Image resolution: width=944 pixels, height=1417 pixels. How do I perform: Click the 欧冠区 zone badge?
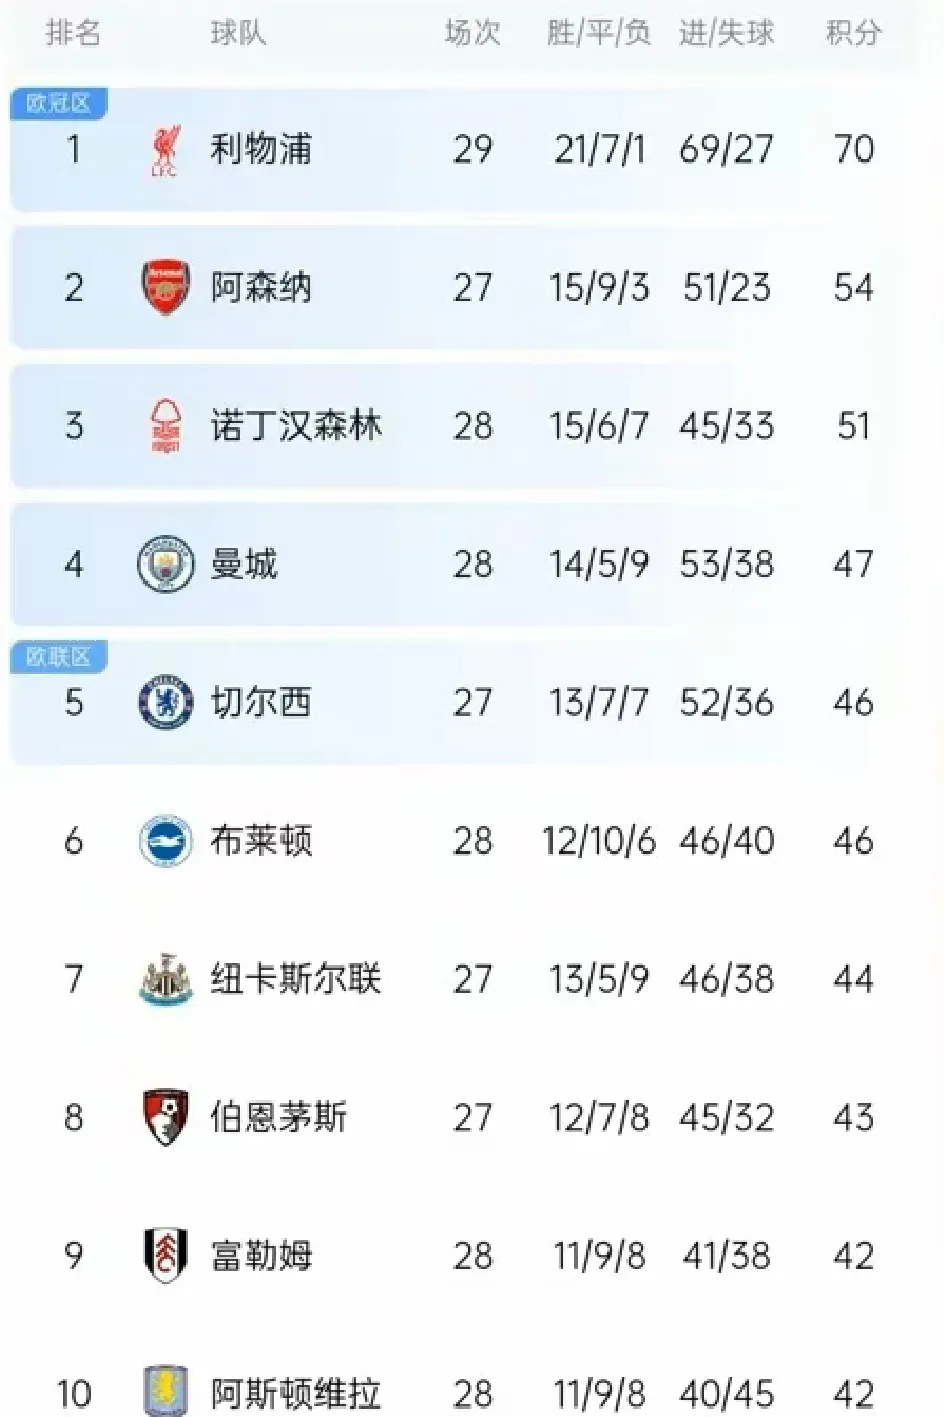(58, 103)
